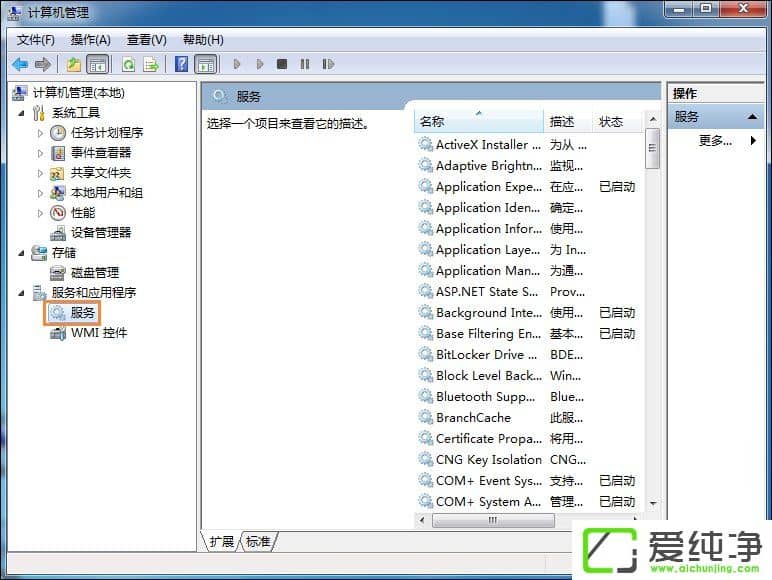Click the Up one level folder icon
Image resolution: width=772 pixels, height=580 pixels.
click(x=73, y=64)
